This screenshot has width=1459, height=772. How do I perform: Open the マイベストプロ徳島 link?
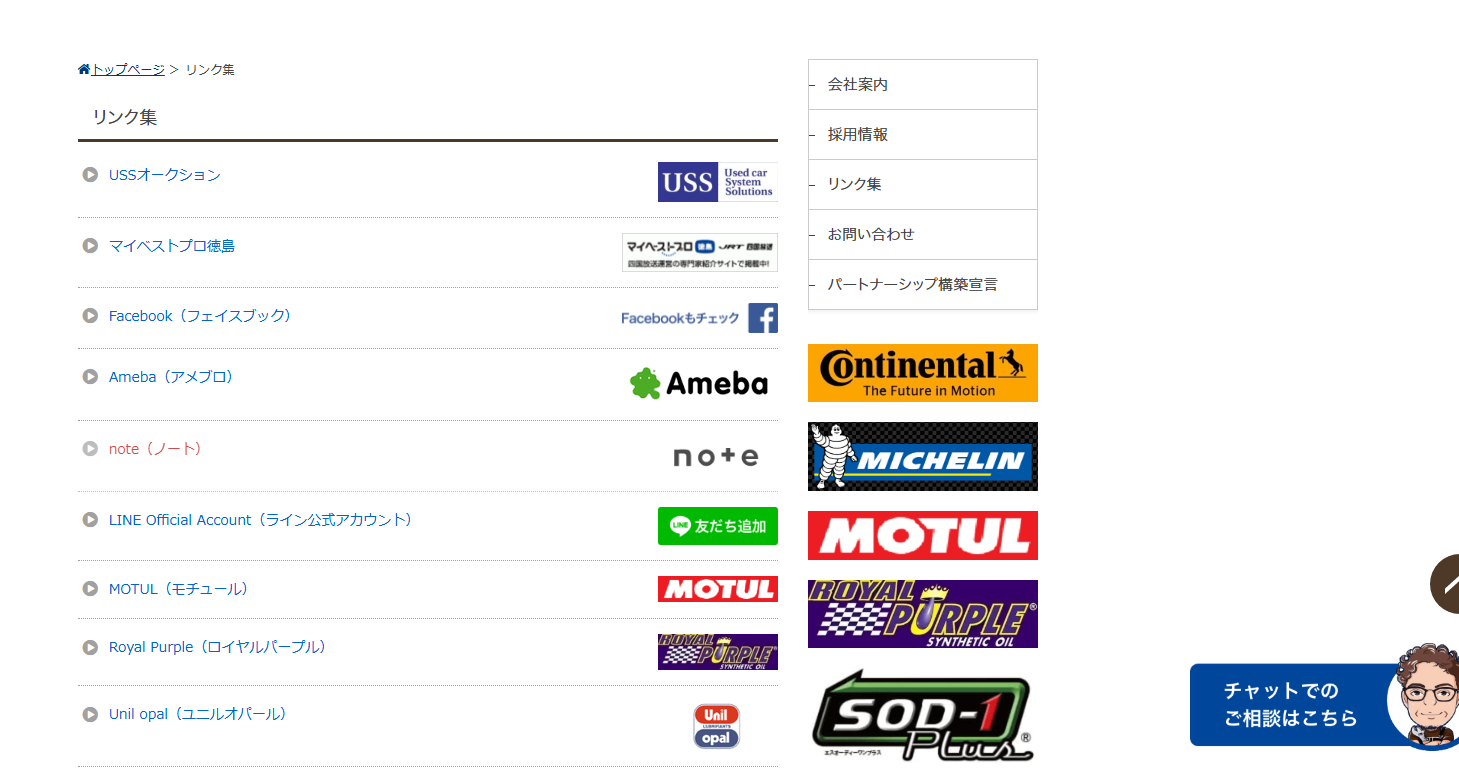click(x=172, y=246)
